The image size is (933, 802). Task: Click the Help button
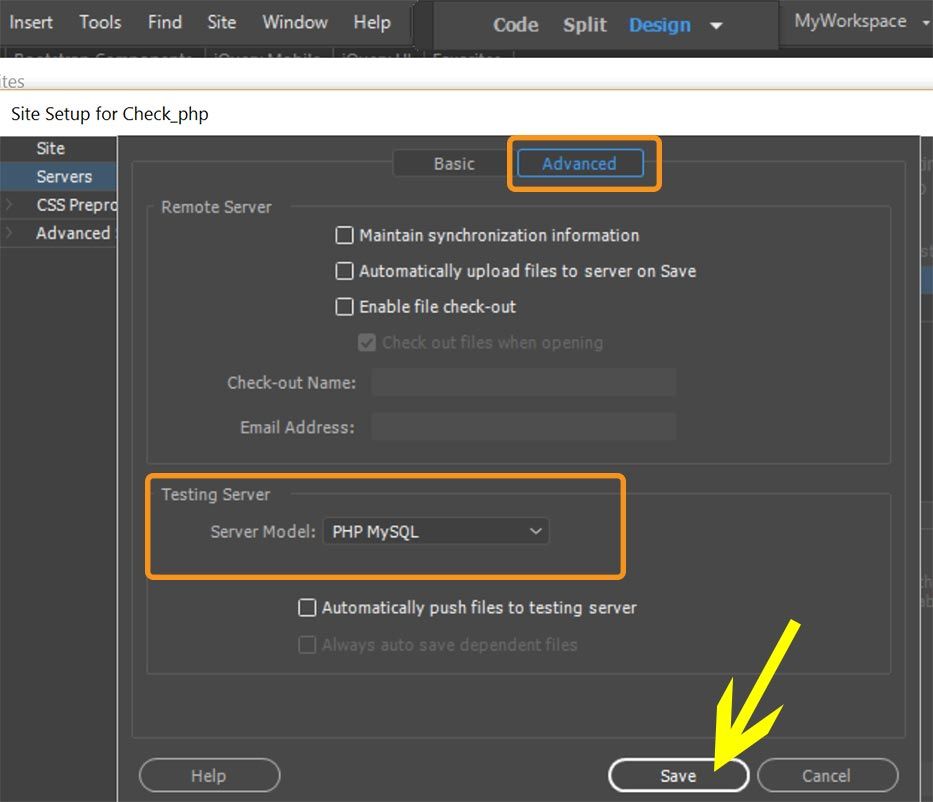(x=209, y=775)
